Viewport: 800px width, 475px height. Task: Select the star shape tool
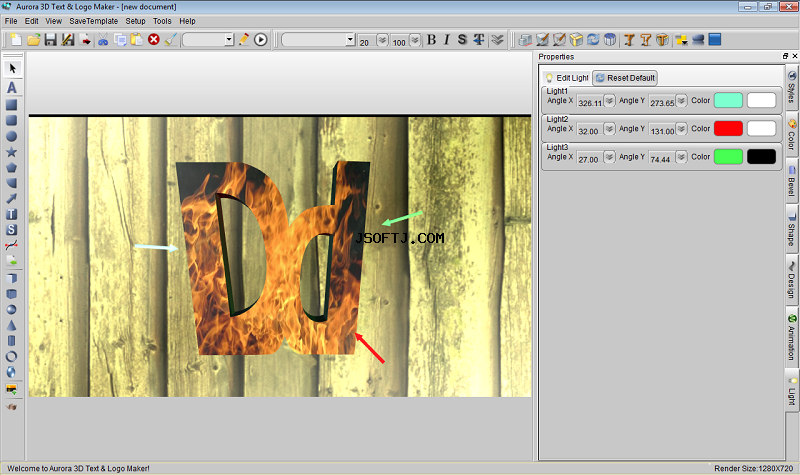pyautogui.click(x=11, y=152)
